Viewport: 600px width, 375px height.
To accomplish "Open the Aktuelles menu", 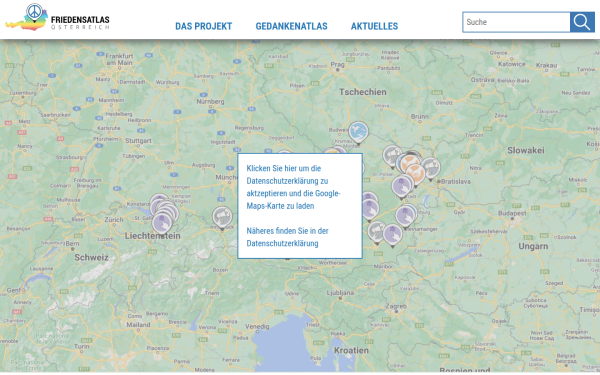I will pos(374,26).
